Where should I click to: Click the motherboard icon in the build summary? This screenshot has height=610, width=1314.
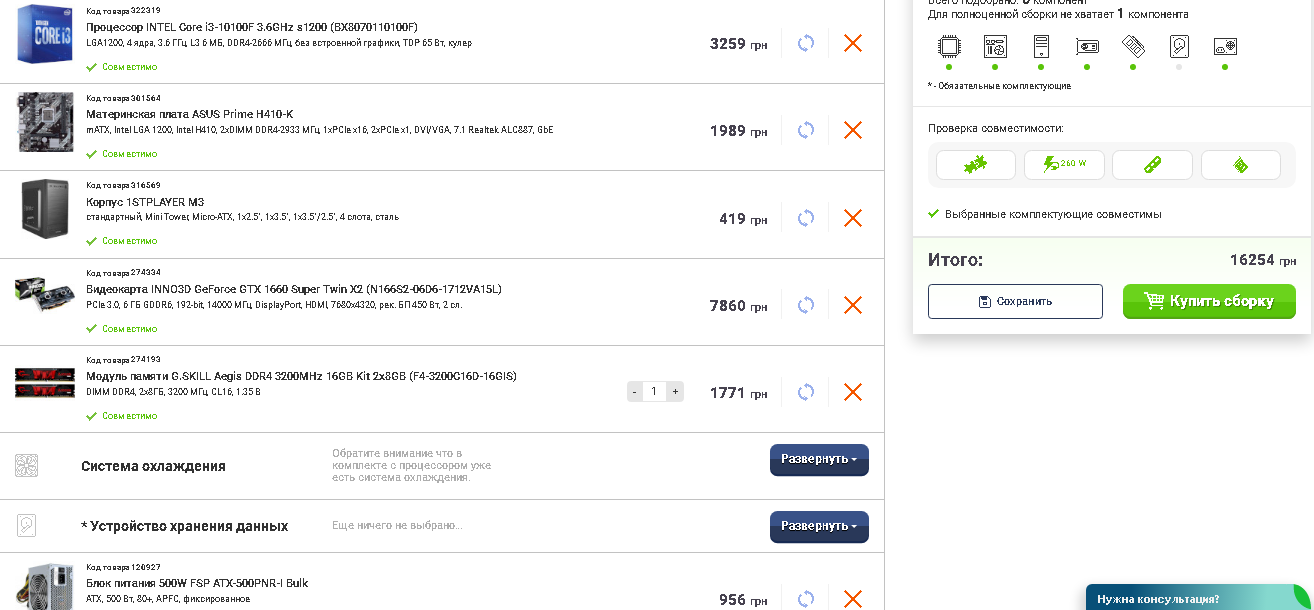(x=995, y=46)
